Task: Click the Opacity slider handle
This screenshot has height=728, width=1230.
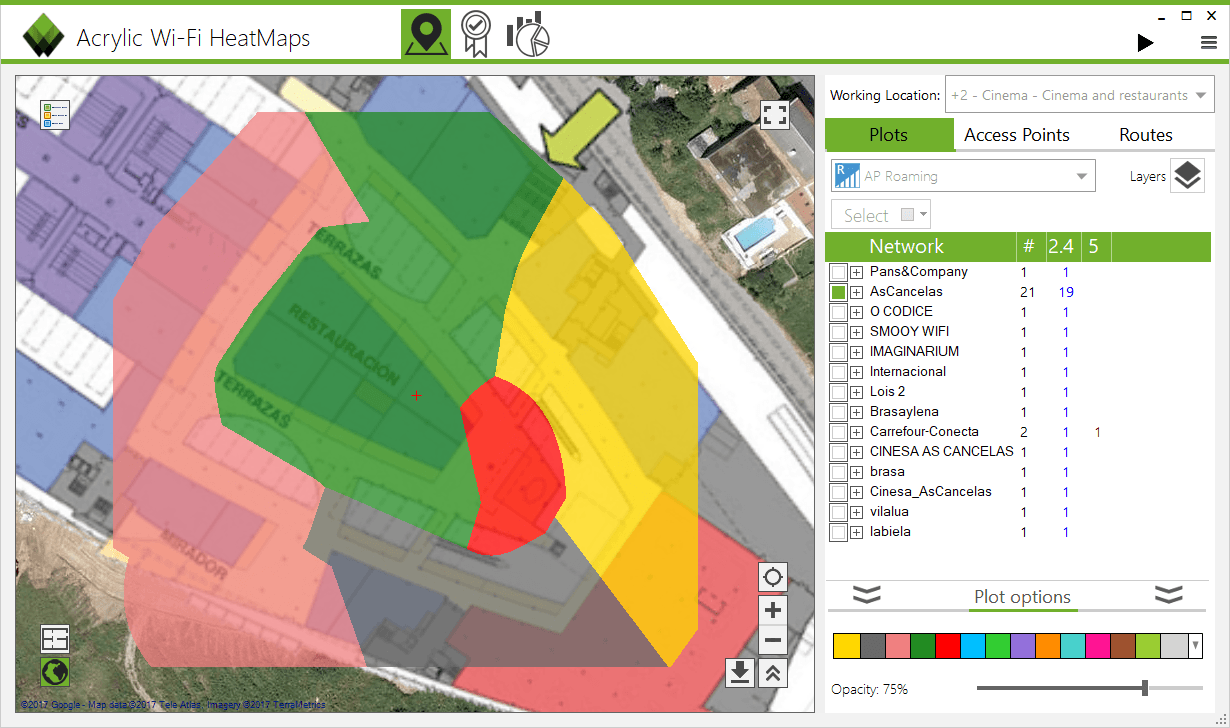Action: [1145, 688]
